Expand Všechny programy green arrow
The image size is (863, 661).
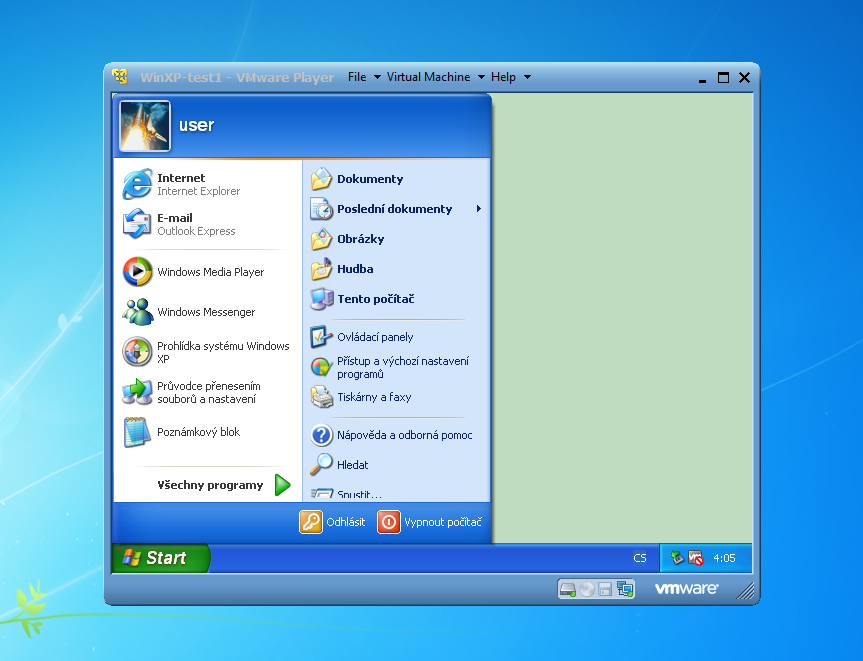(x=282, y=485)
